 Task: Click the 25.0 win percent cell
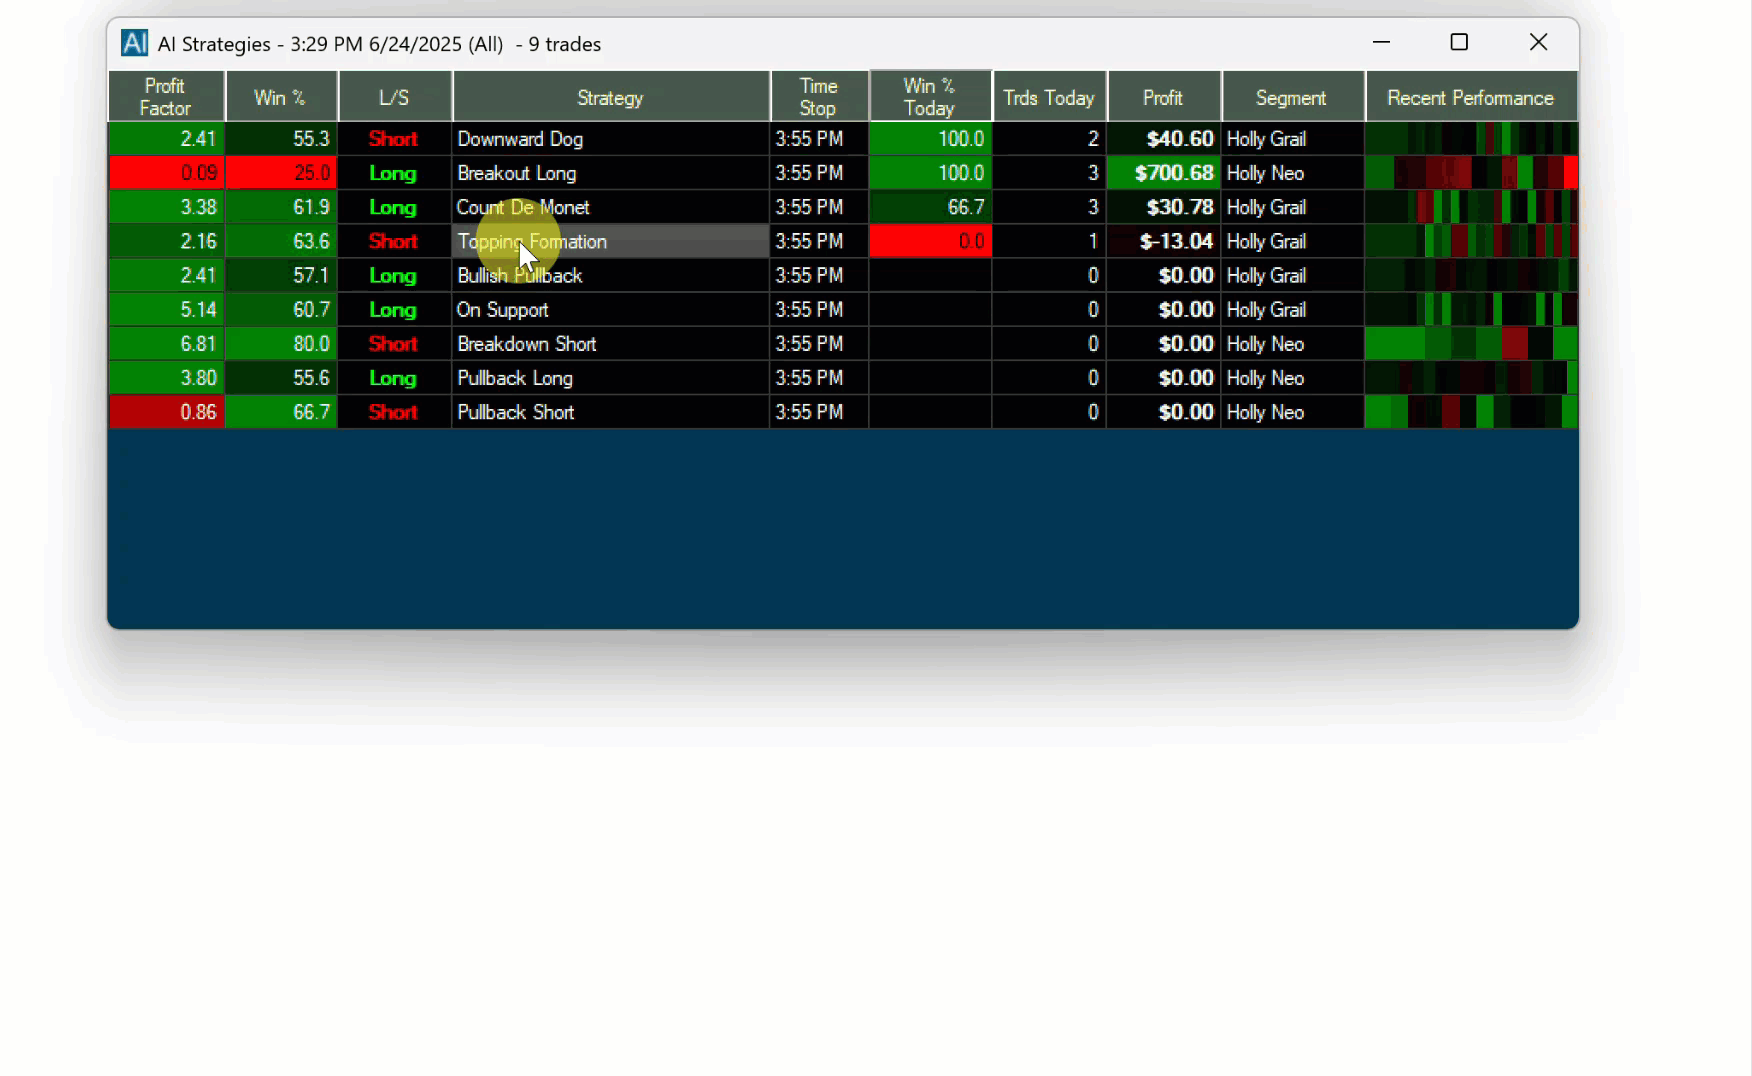(x=281, y=173)
